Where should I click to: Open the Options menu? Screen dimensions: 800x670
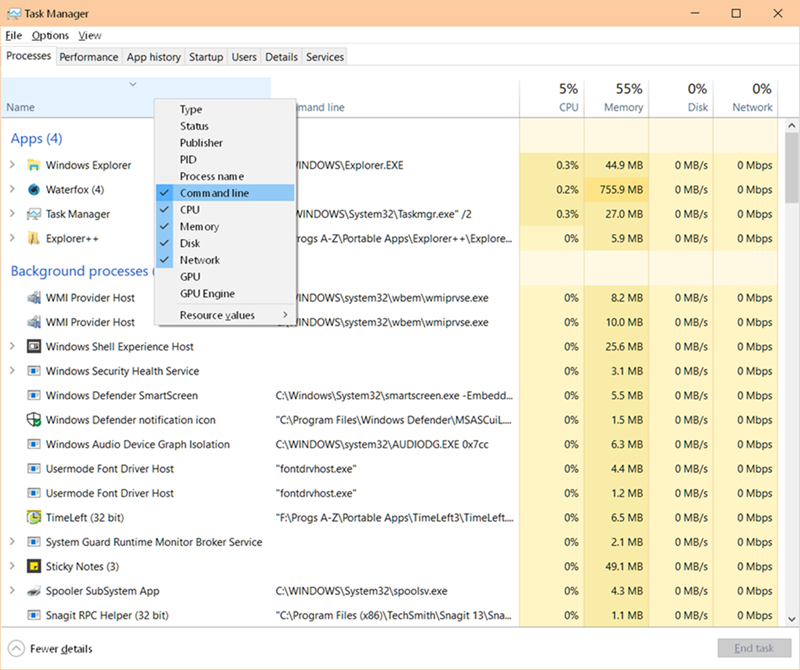(x=50, y=36)
